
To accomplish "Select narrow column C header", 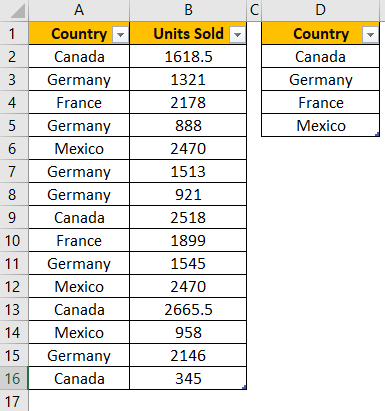I will click(254, 10).
